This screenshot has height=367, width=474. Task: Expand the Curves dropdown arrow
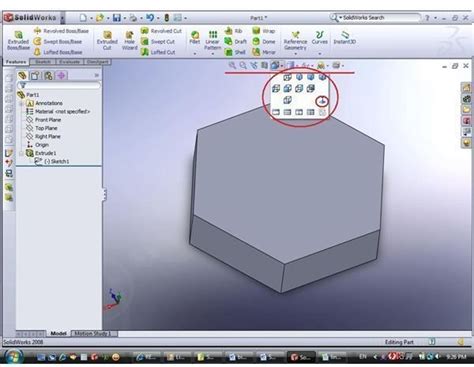[319, 53]
